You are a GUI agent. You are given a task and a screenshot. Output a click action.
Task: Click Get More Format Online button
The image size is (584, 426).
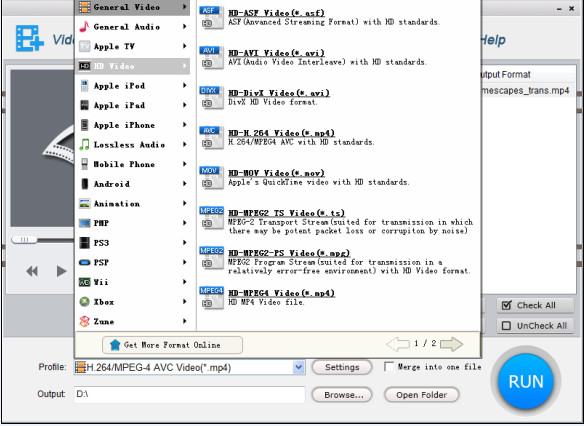coord(172,345)
